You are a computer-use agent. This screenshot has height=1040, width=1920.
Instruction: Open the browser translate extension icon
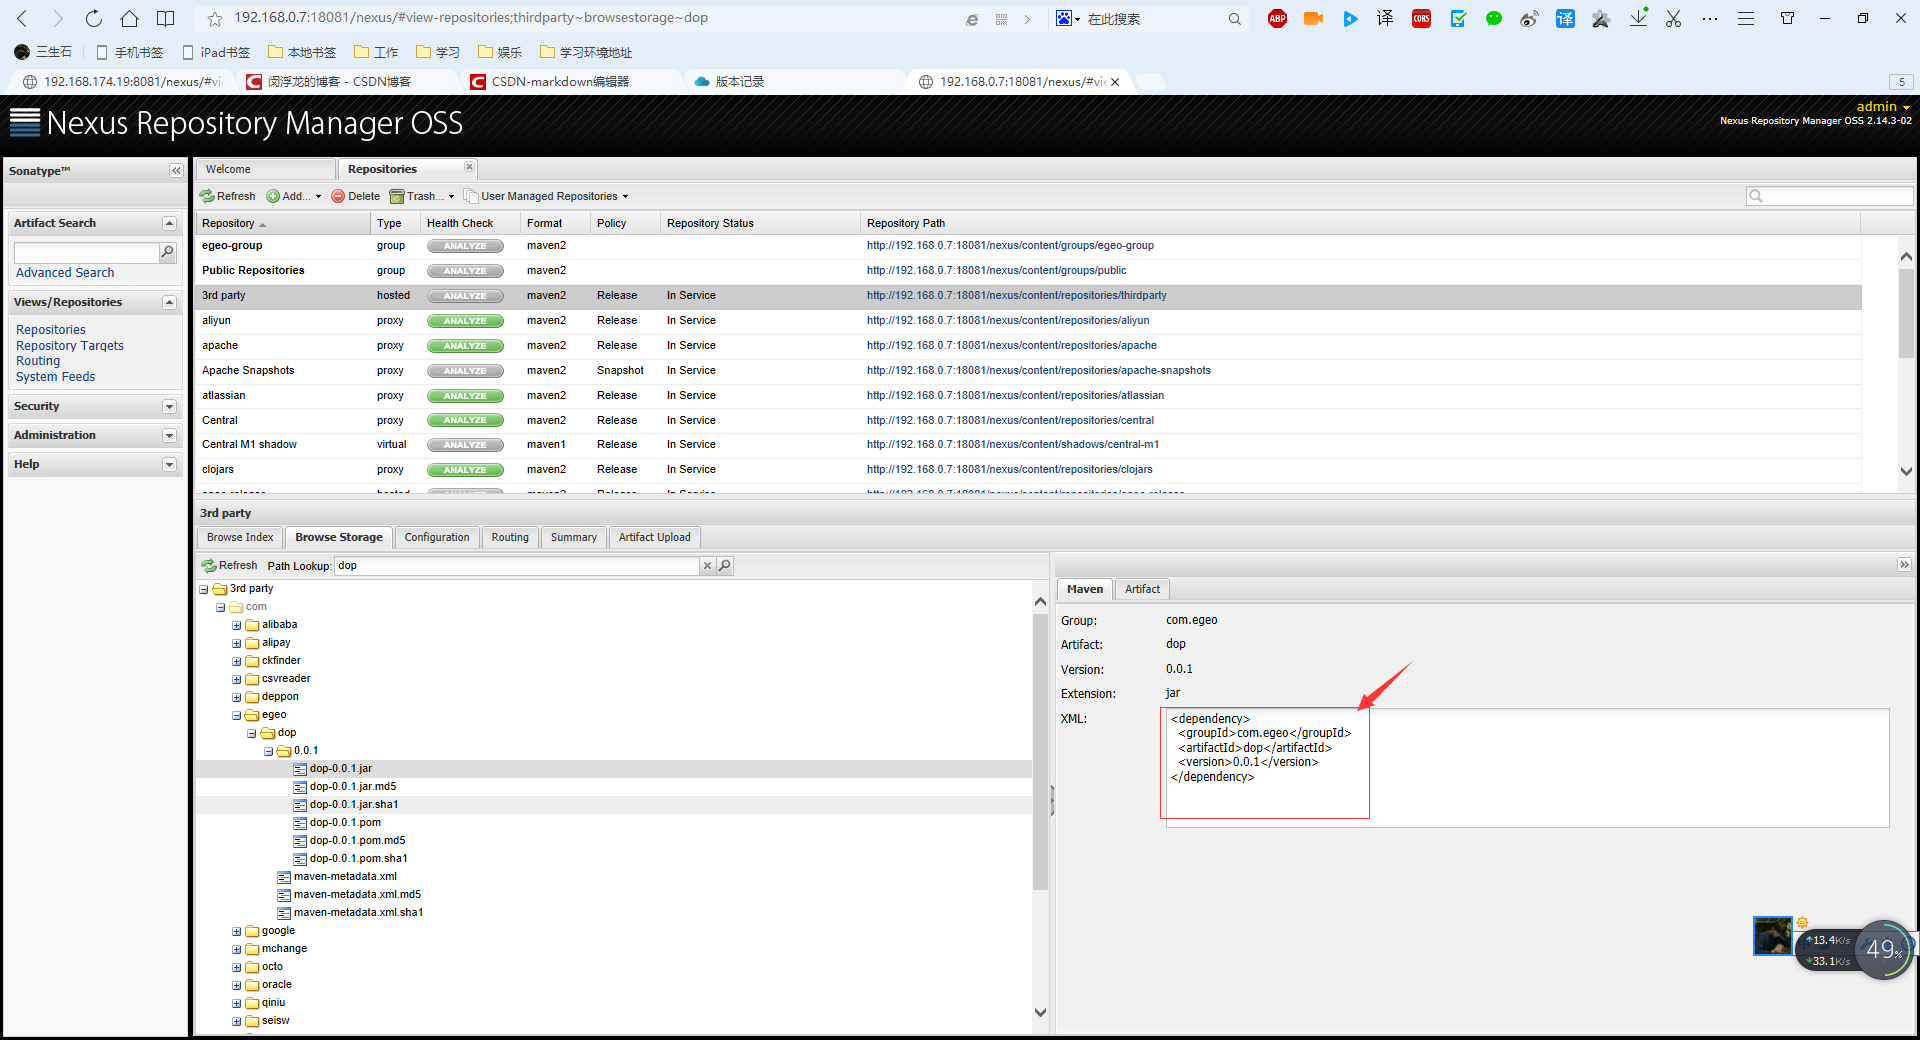pyautogui.click(x=1385, y=18)
